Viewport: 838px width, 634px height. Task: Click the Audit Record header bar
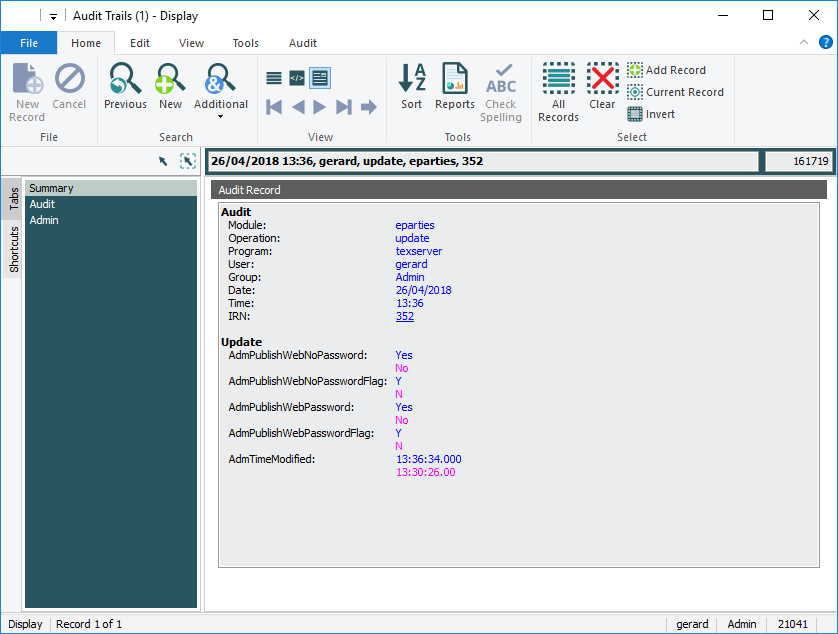518,190
